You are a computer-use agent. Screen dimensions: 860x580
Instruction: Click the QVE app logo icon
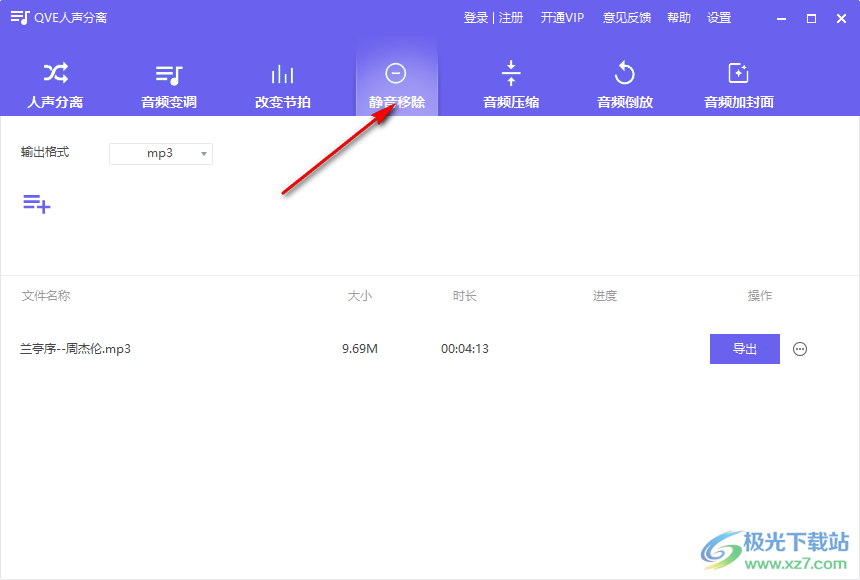18,17
